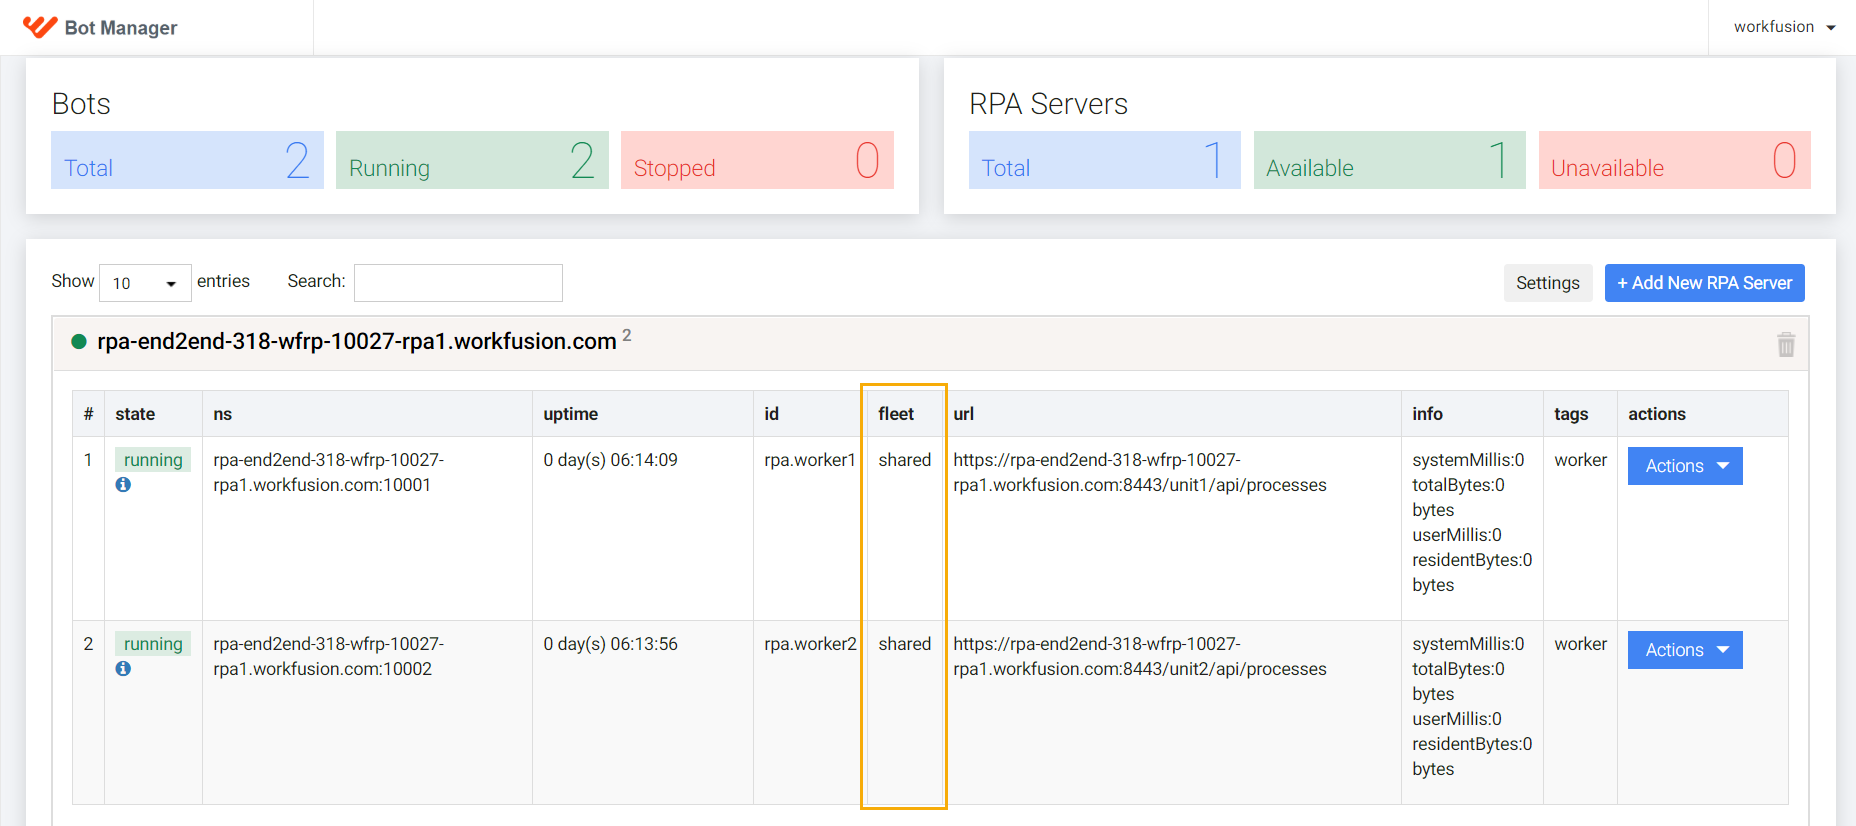This screenshot has width=1856, height=826.
Task: Click the # column header
Action: pos(88,414)
